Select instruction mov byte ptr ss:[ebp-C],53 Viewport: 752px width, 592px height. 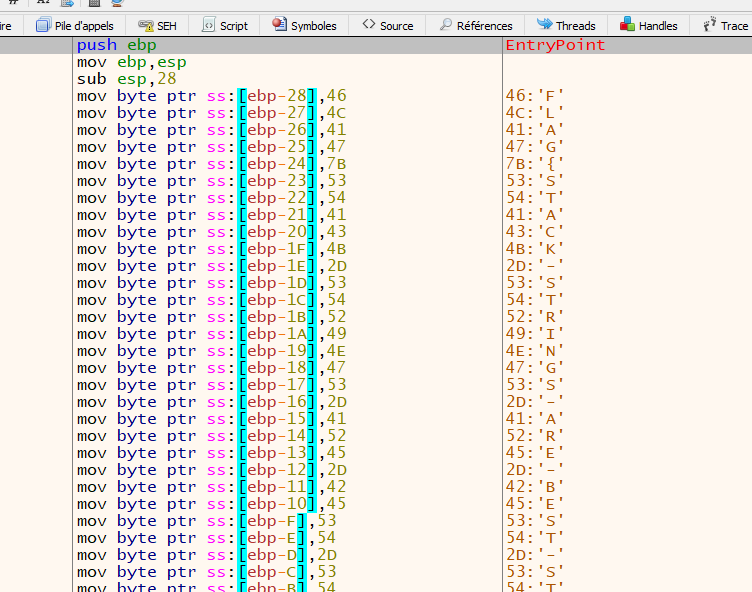[x=207, y=572]
